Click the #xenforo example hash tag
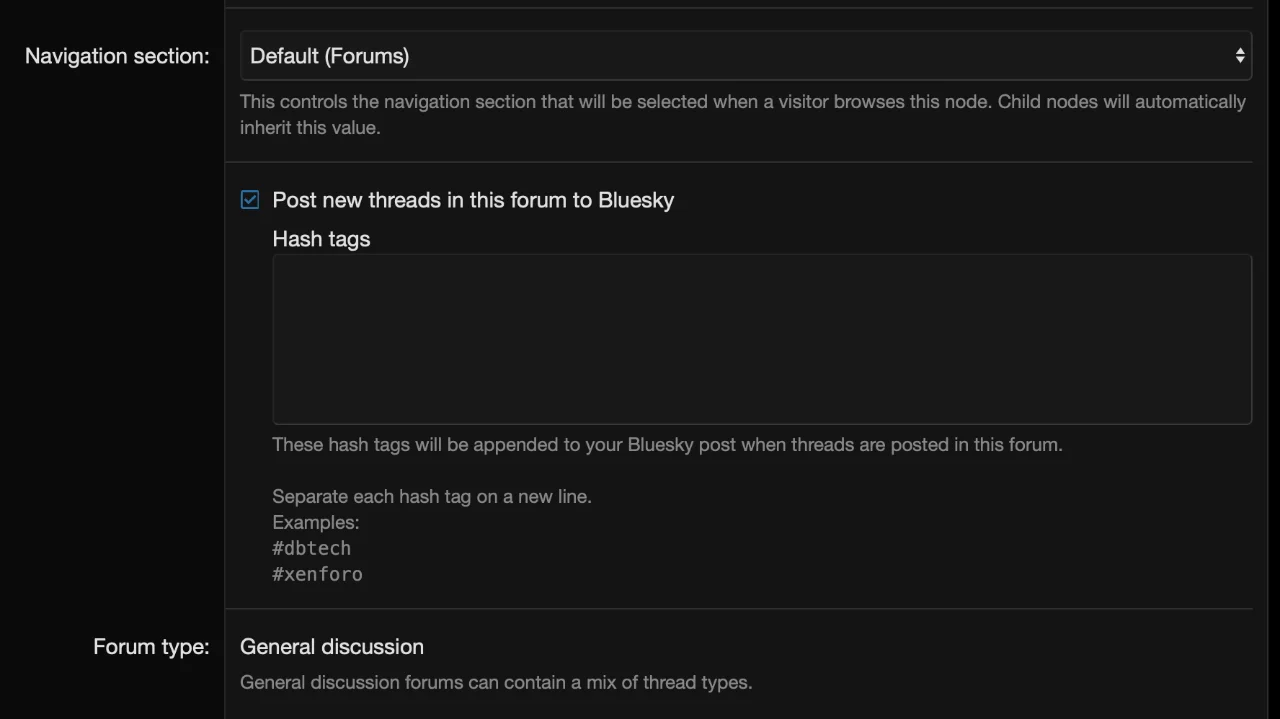The height and width of the screenshot is (719, 1280). coord(317,574)
